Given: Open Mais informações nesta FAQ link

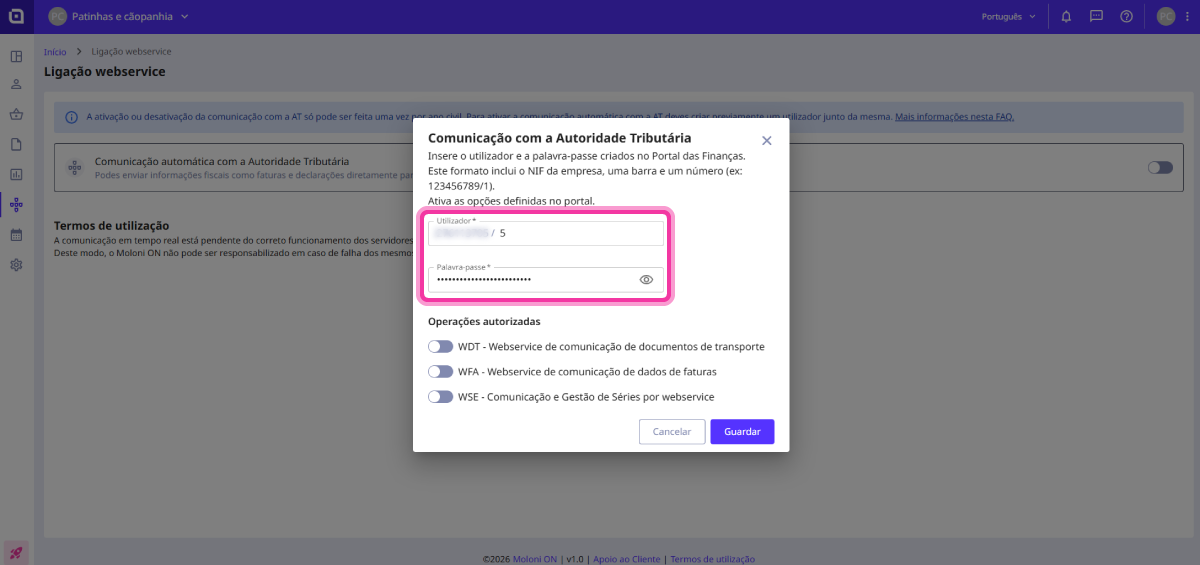Looking at the screenshot, I should click(x=954, y=117).
